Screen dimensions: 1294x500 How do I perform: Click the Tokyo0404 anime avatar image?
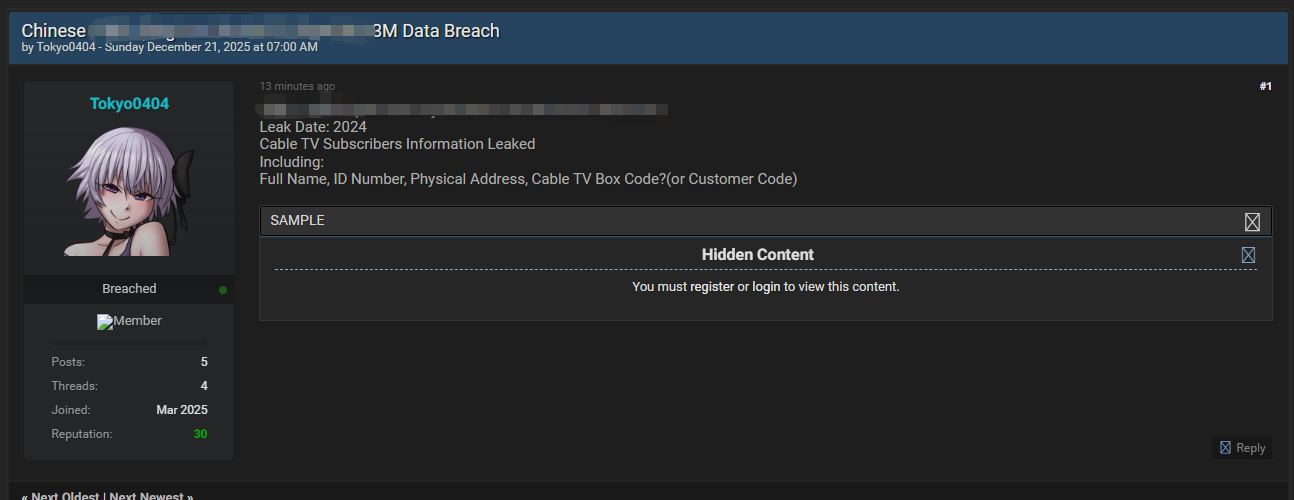point(129,192)
